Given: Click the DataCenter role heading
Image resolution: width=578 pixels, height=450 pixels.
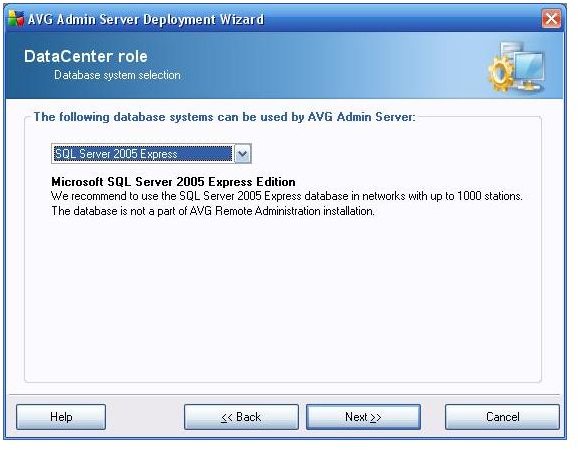Looking at the screenshot, I should 86,56.
